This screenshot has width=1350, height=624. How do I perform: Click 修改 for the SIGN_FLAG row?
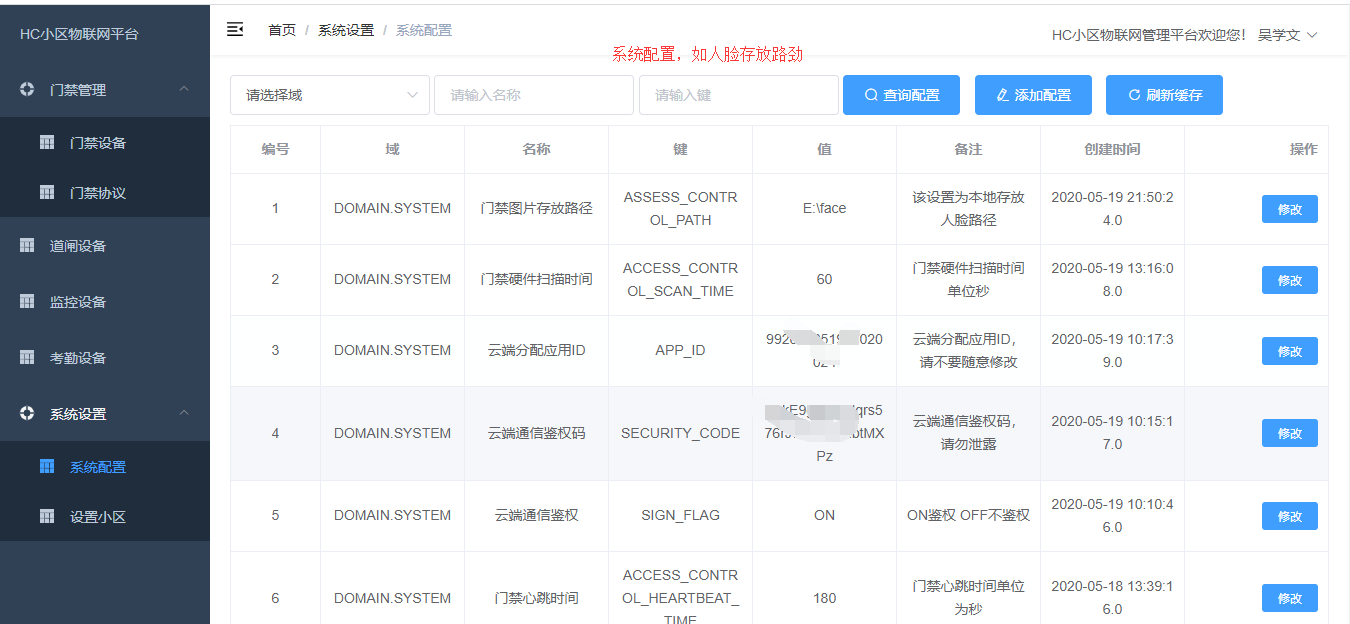coord(1289,516)
